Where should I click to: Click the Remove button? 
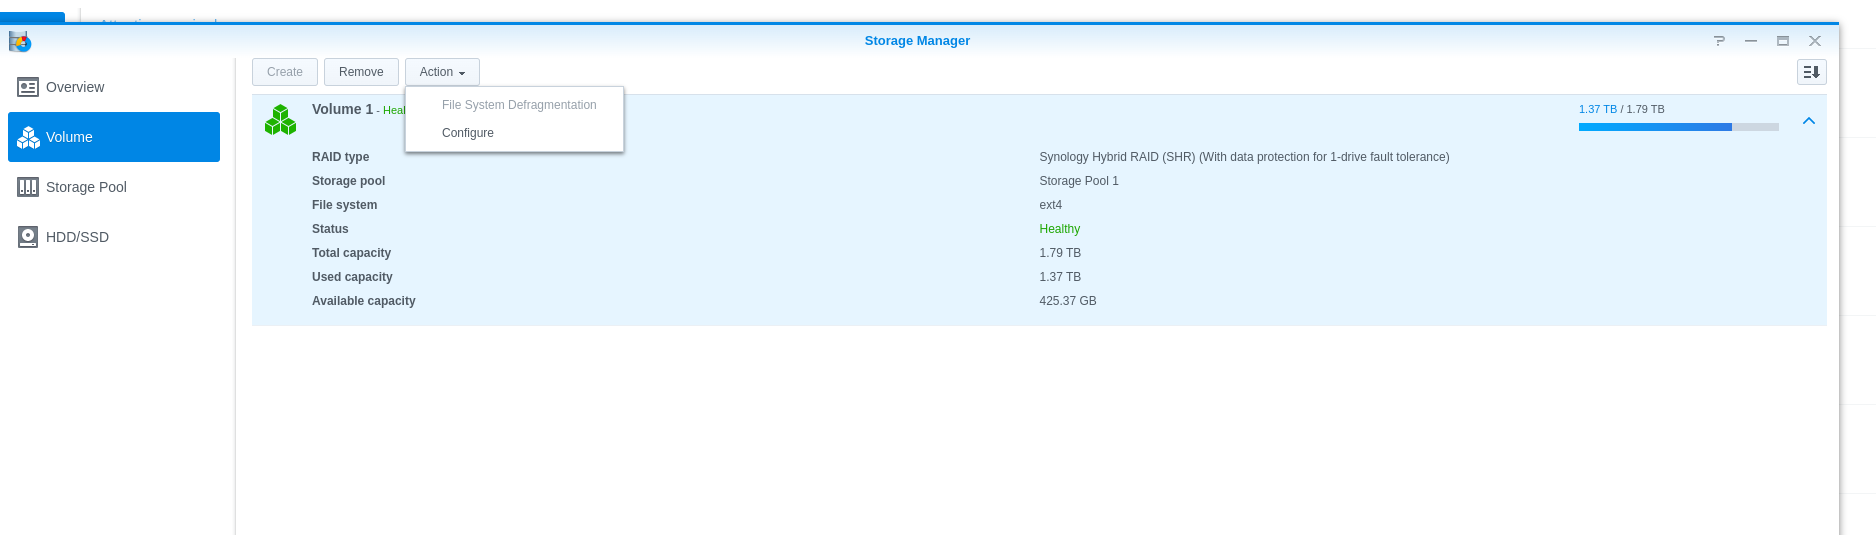pyautogui.click(x=361, y=72)
